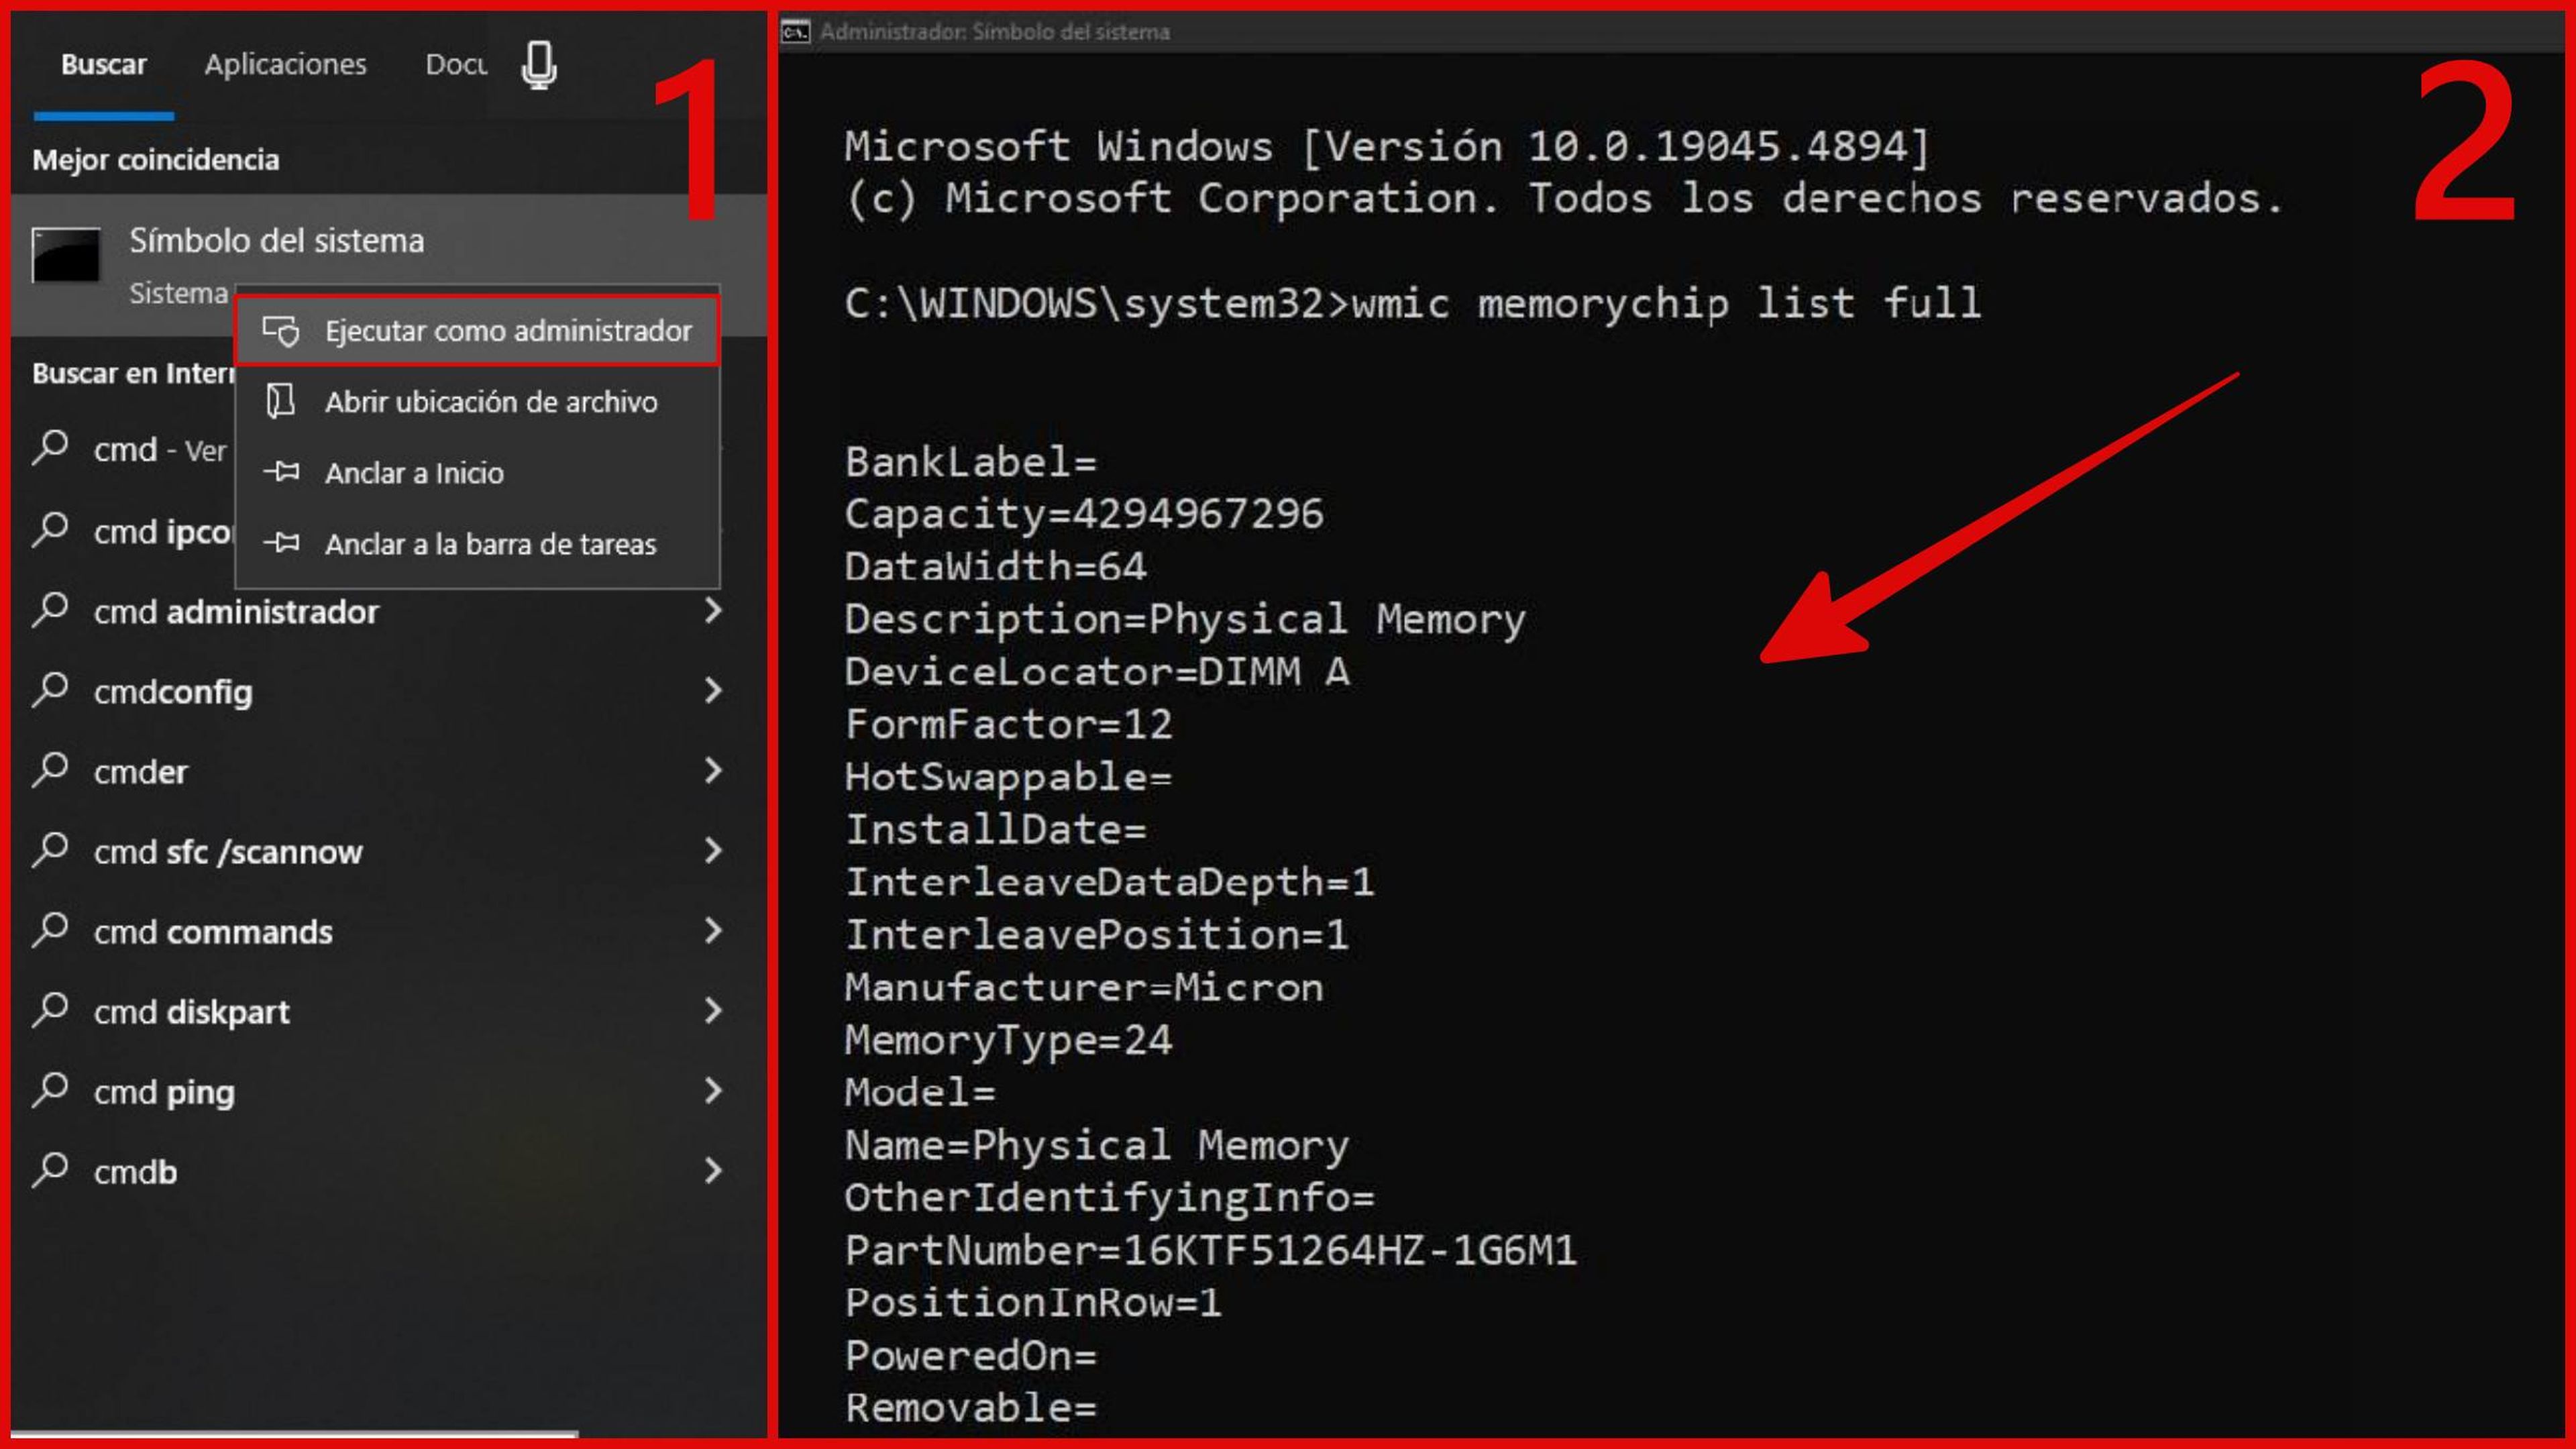Image resolution: width=2576 pixels, height=1449 pixels.
Task: Click the Capacity=4294967296 line
Action: point(1084,514)
